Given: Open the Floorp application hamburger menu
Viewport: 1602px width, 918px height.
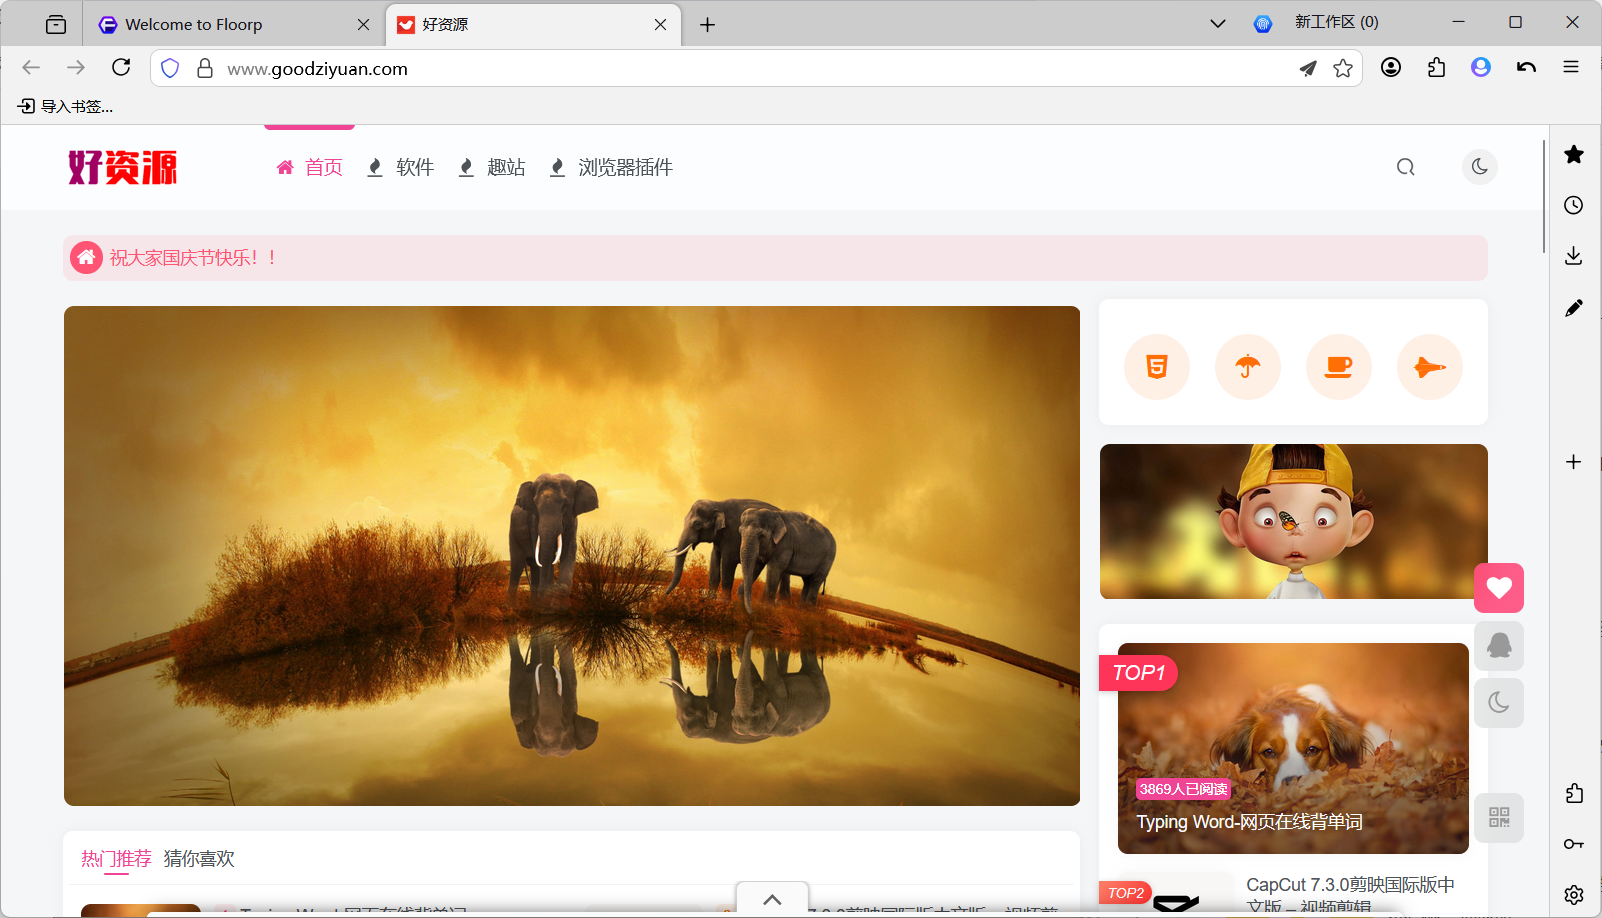Looking at the screenshot, I should pyautogui.click(x=1570, y=67).
